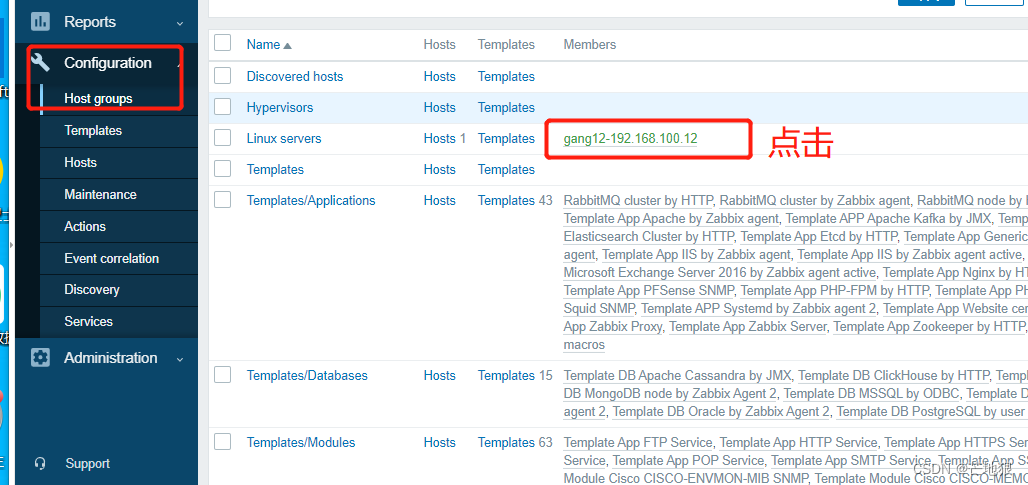Viewport: 1028px width, 485px height.
Task: Click Hosts link in Templates/Modules row
Action: pyautogui.click(x=439, y=442)
